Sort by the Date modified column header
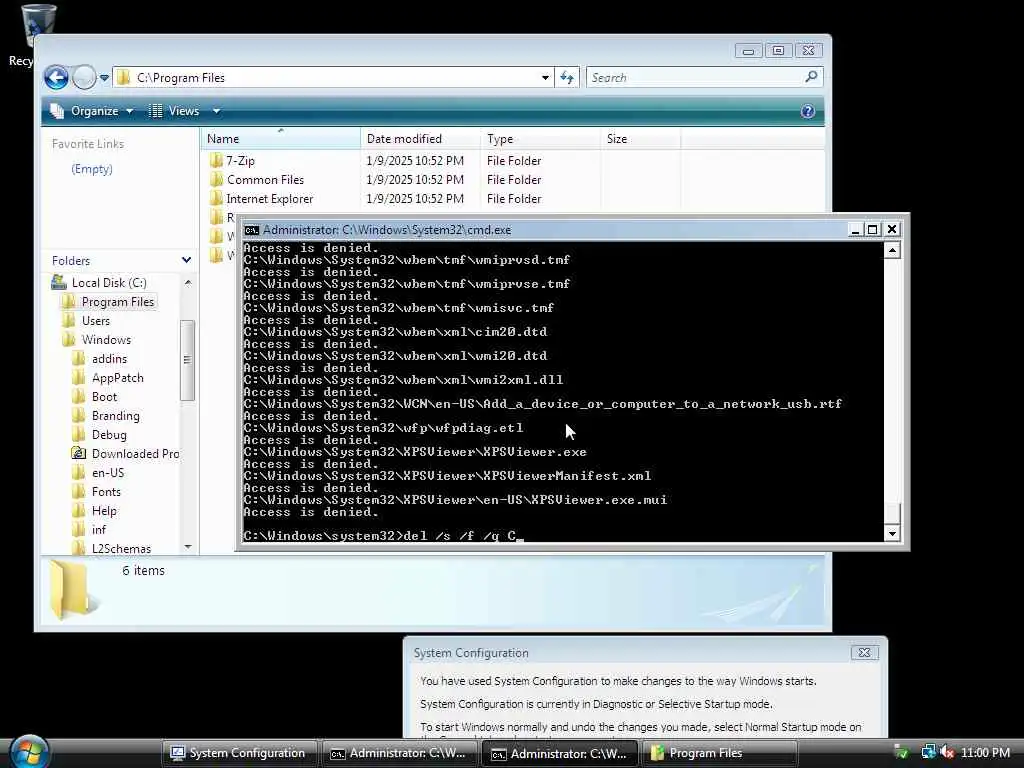Image resolution: width=1024 pixels, height=768 pixels. (420, 138)
